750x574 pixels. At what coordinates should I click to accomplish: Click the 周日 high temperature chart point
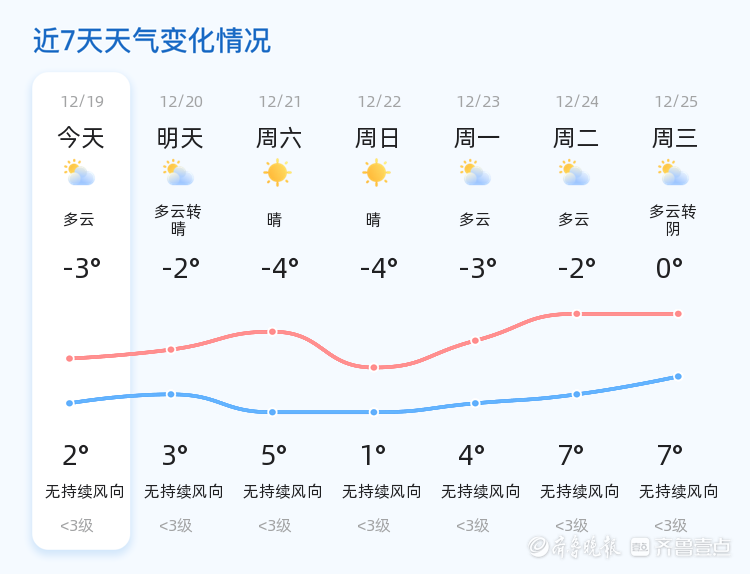[x=374, y=367]
